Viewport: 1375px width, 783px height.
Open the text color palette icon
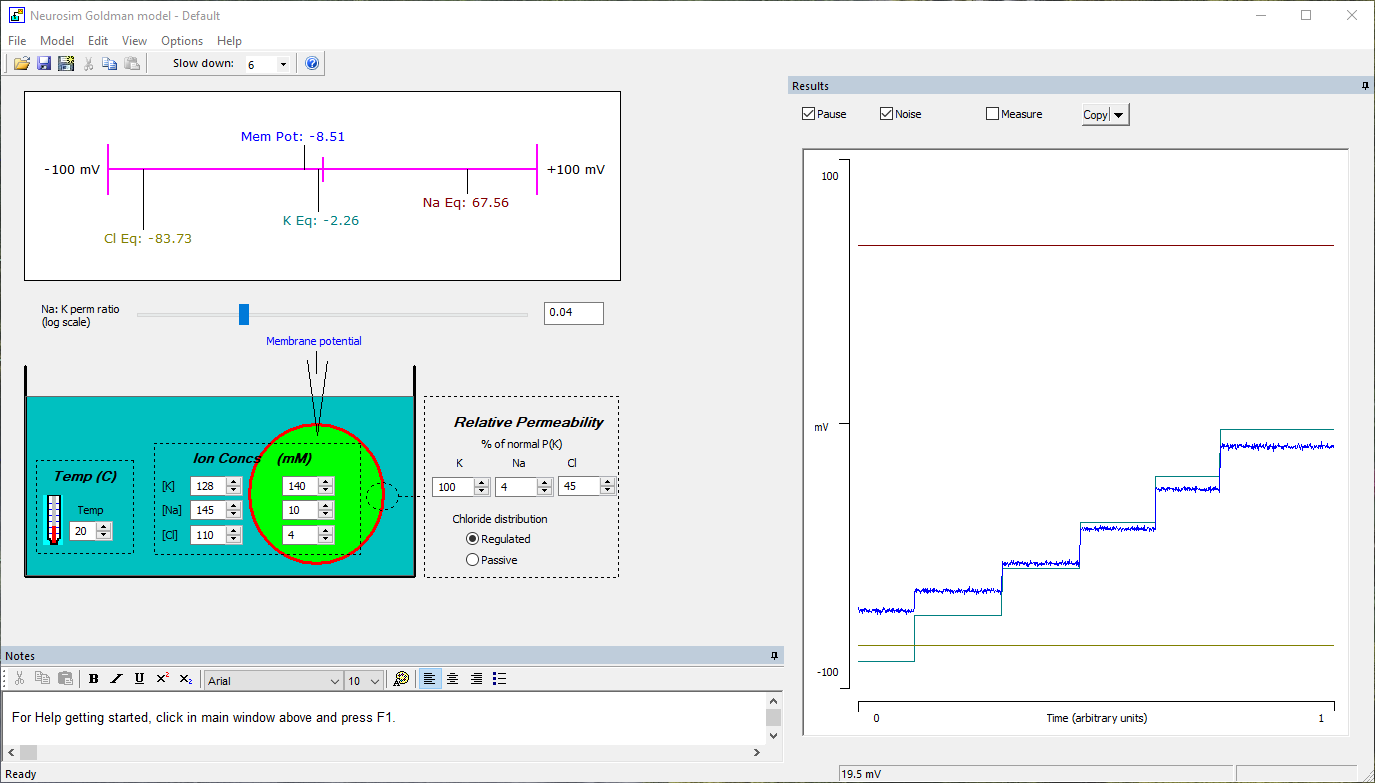pyautogui.click(x=401, y=679)
